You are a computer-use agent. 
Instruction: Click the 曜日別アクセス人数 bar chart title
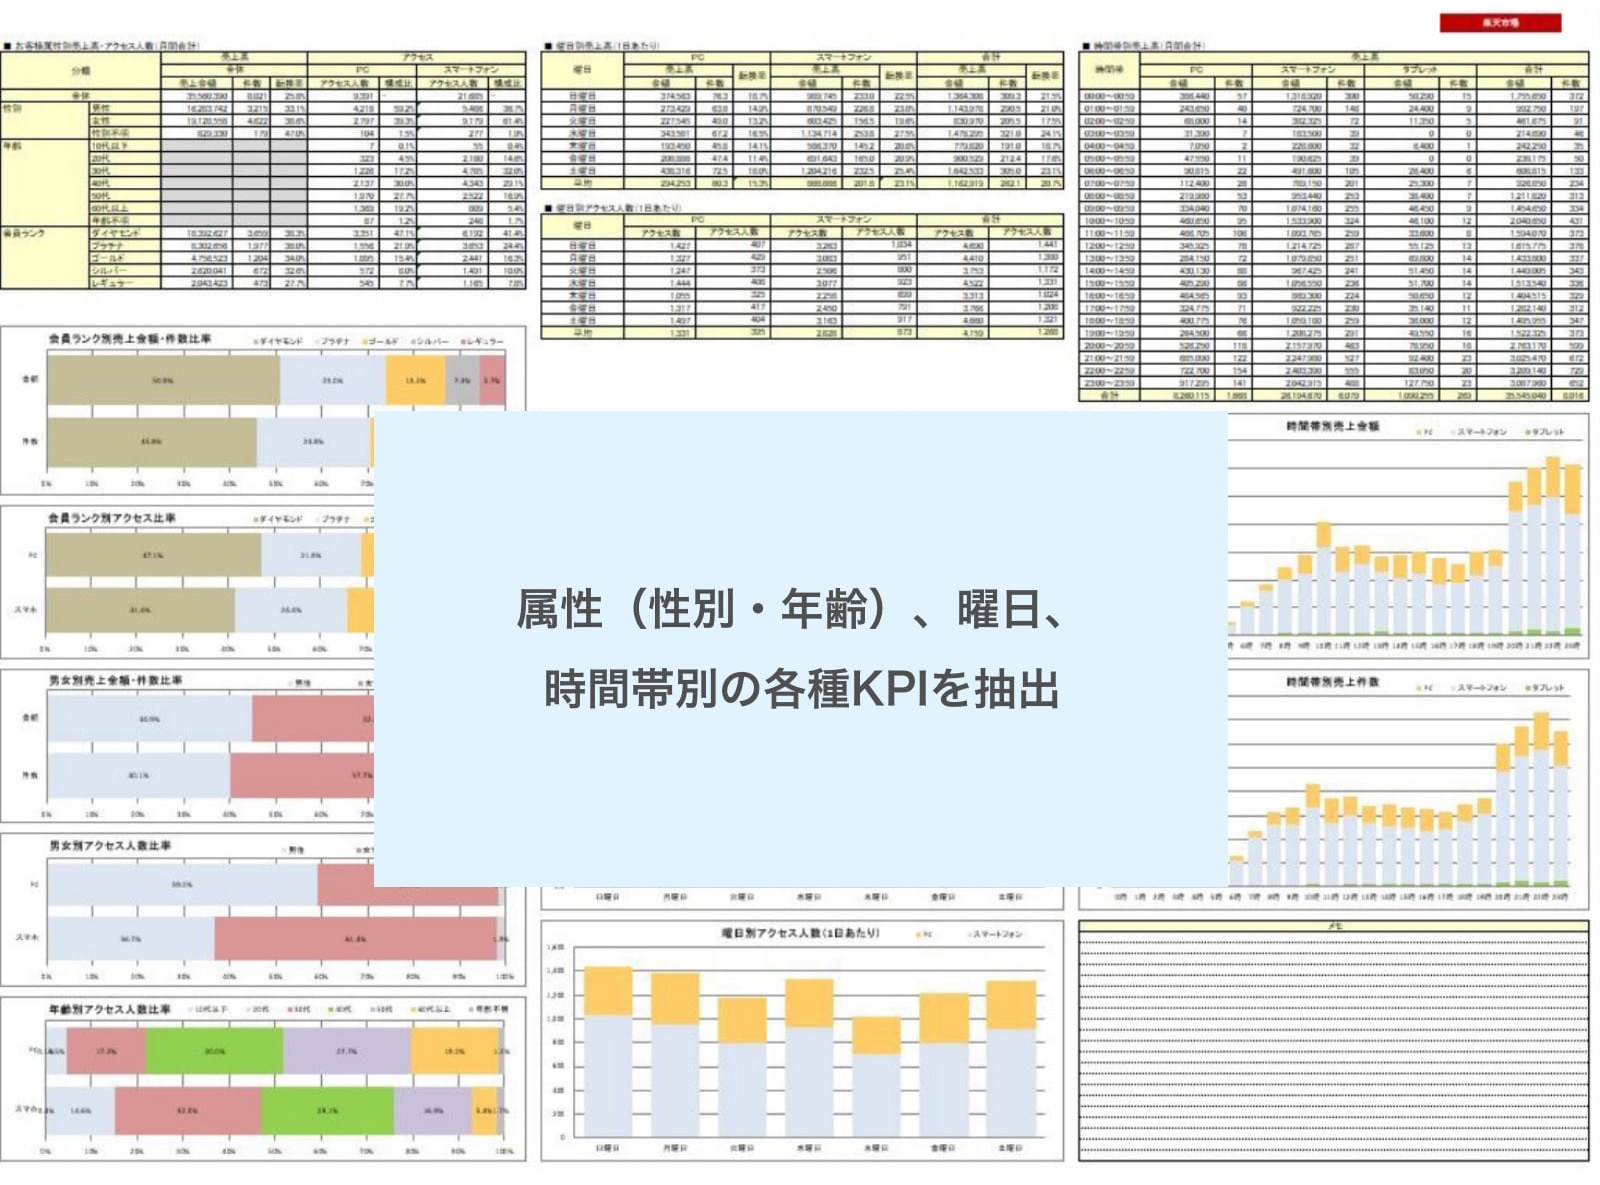point(800,933)
